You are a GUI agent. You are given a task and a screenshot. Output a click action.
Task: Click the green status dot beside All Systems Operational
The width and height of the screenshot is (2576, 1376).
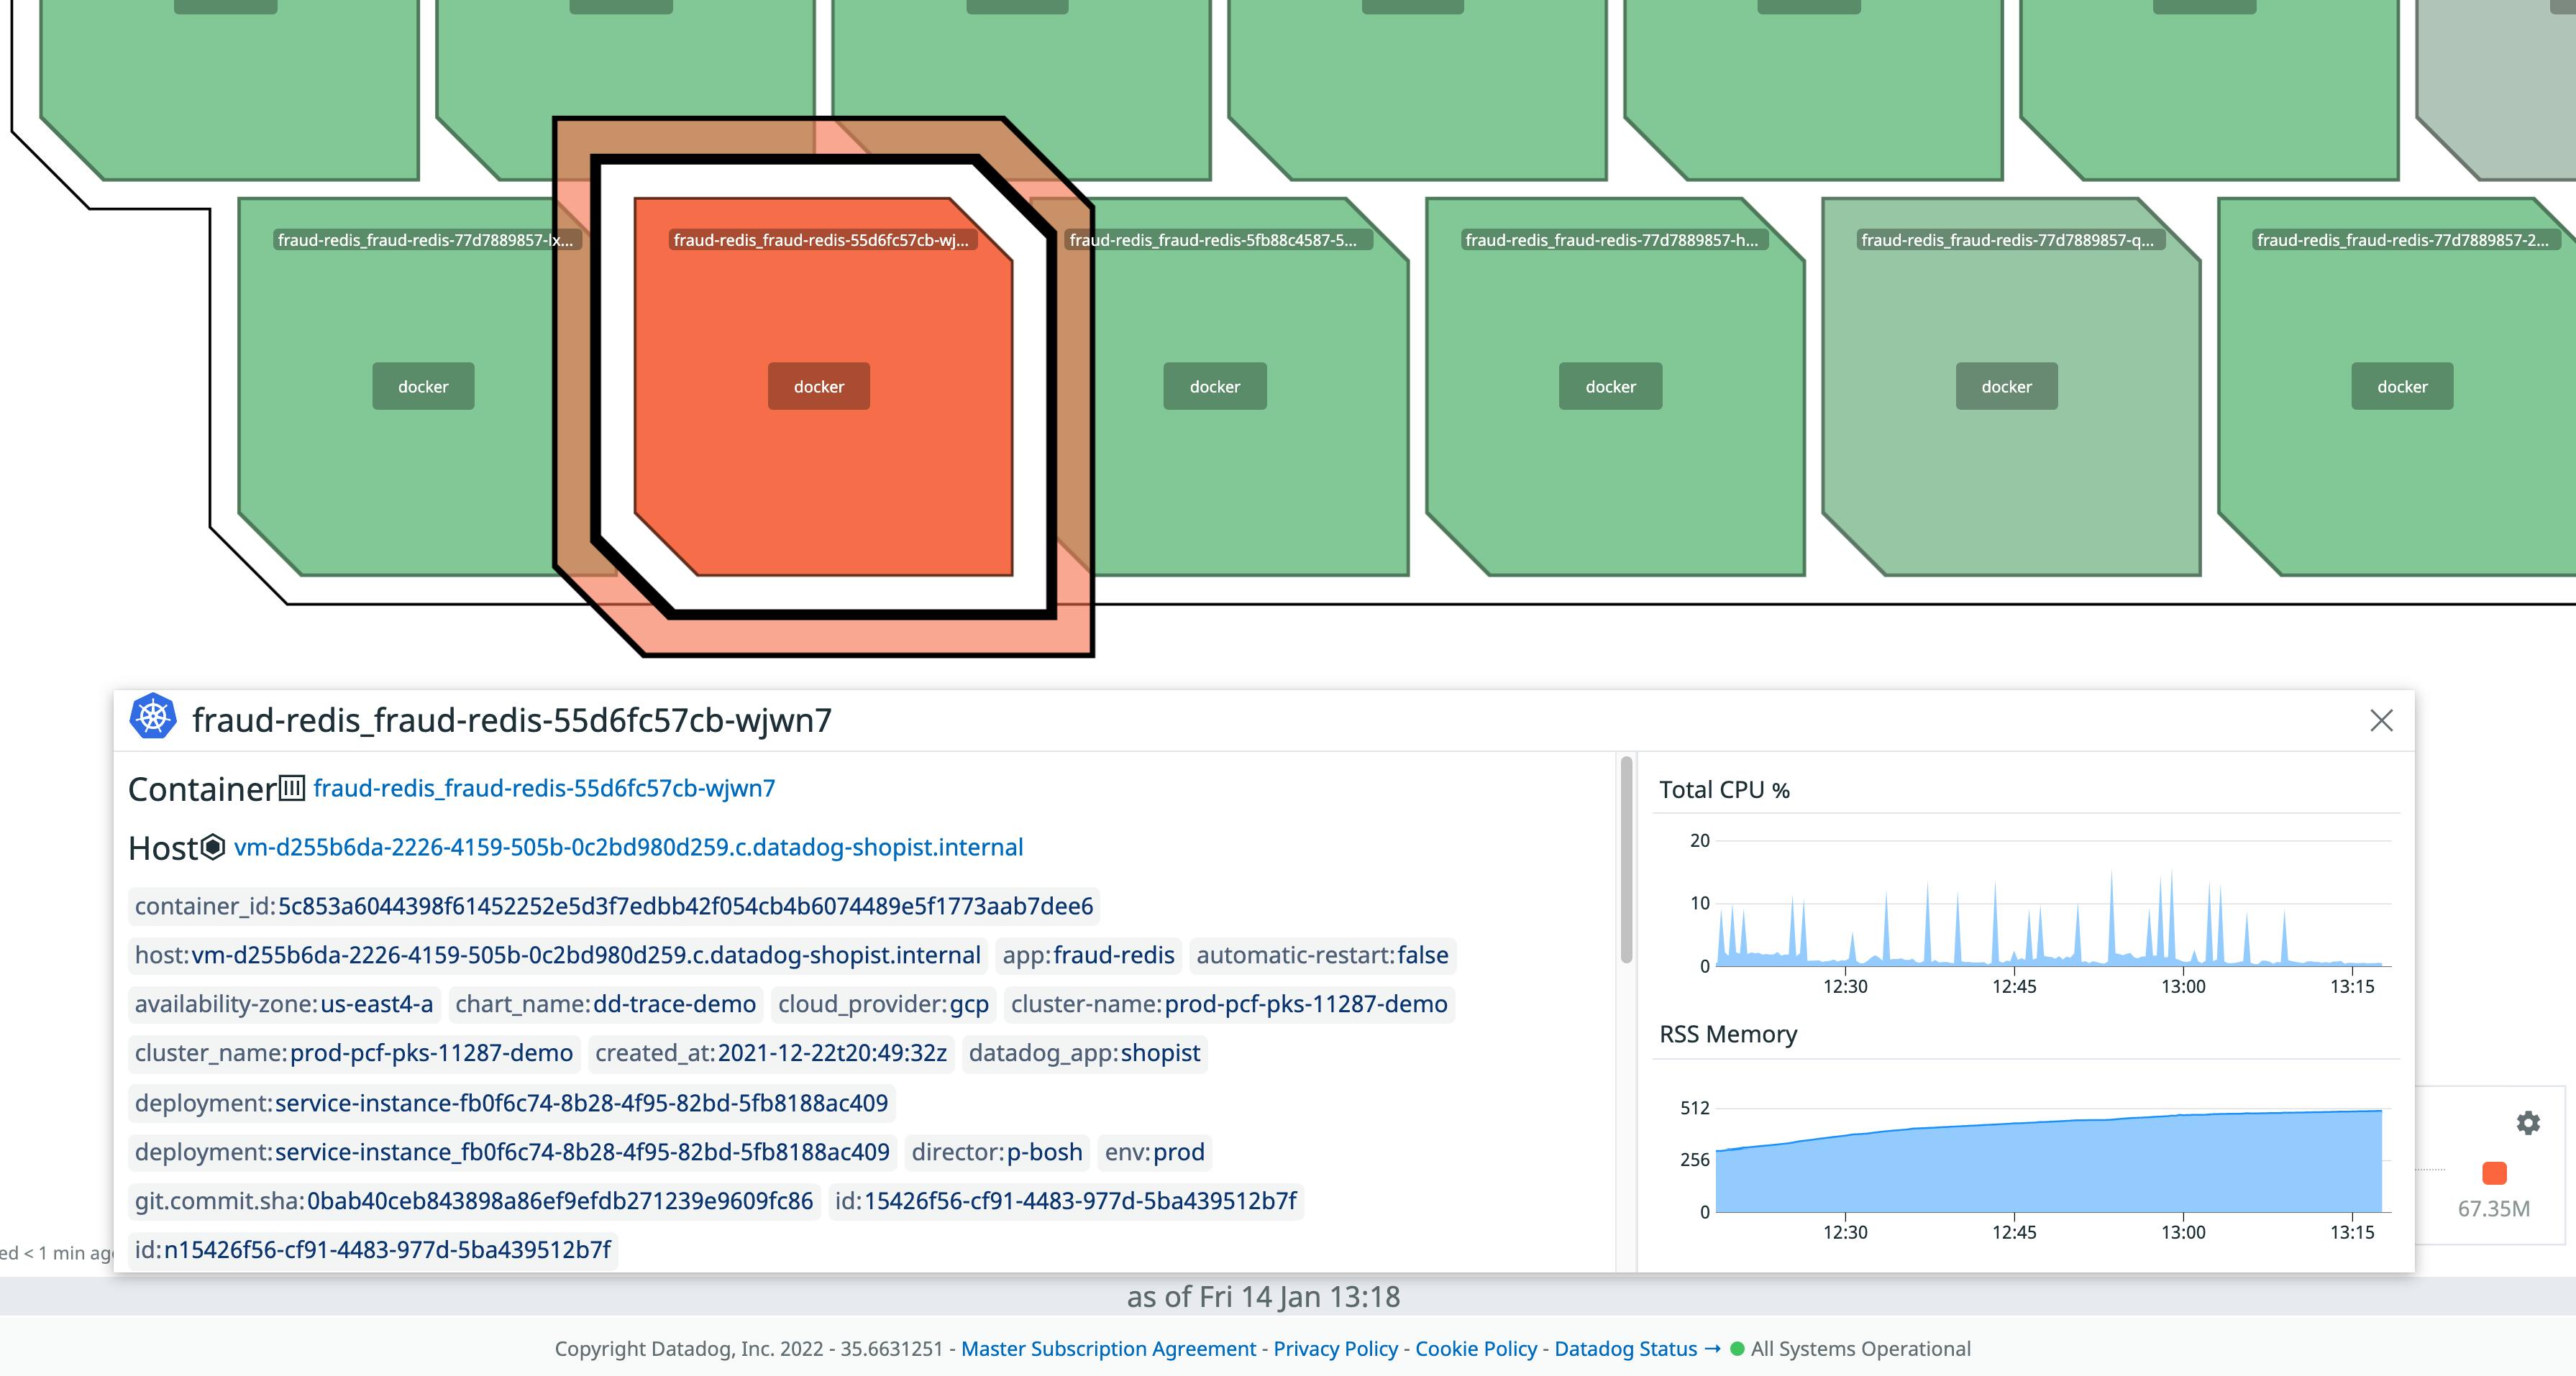pos(1737,1349)
